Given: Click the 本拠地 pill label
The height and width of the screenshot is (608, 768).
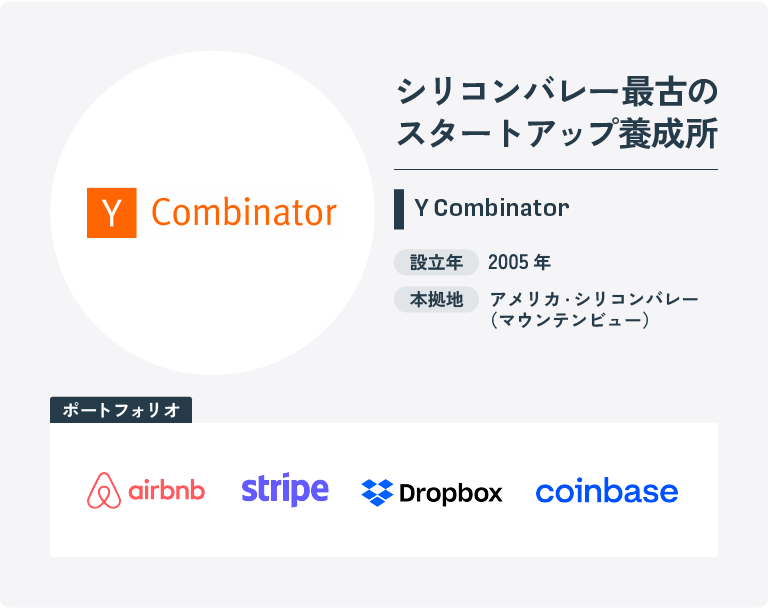Looking at the screenshot, I should (x=436, y=299).
